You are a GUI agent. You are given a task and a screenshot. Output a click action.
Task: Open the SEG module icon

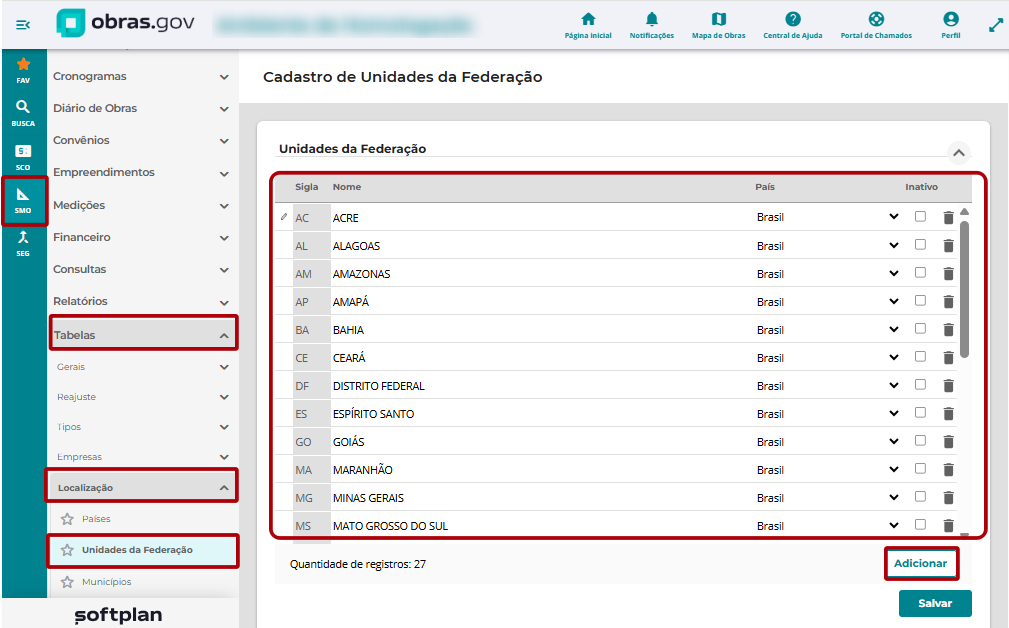23,243
